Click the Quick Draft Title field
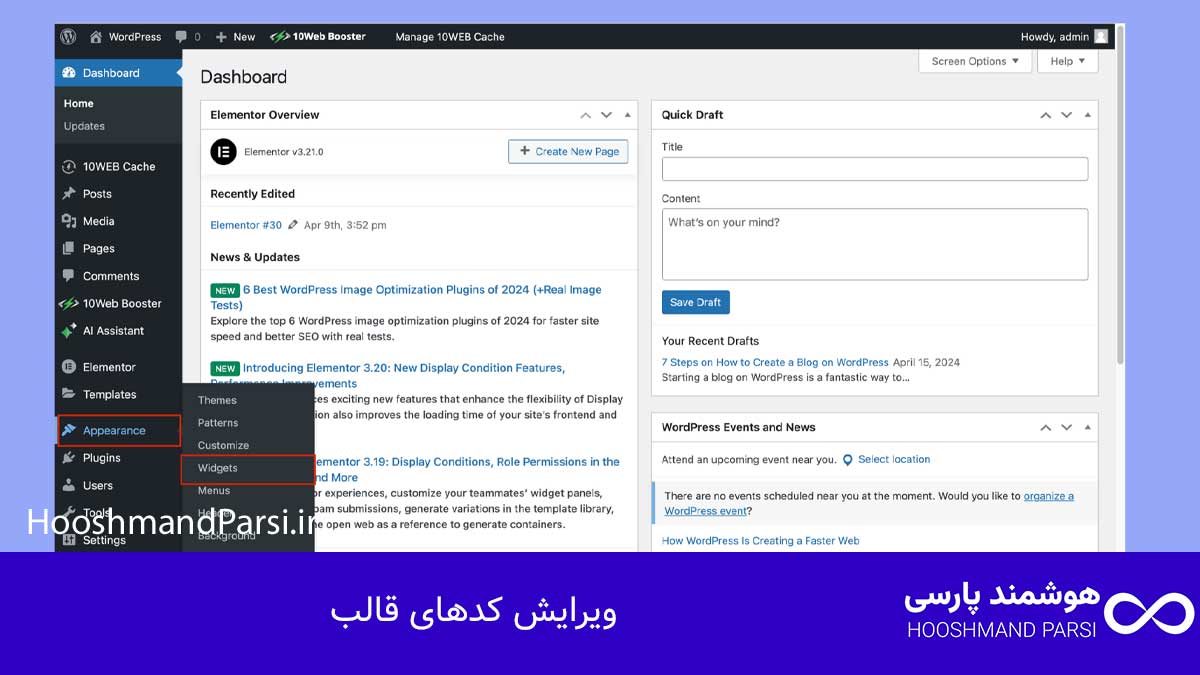 coord(875,169)
